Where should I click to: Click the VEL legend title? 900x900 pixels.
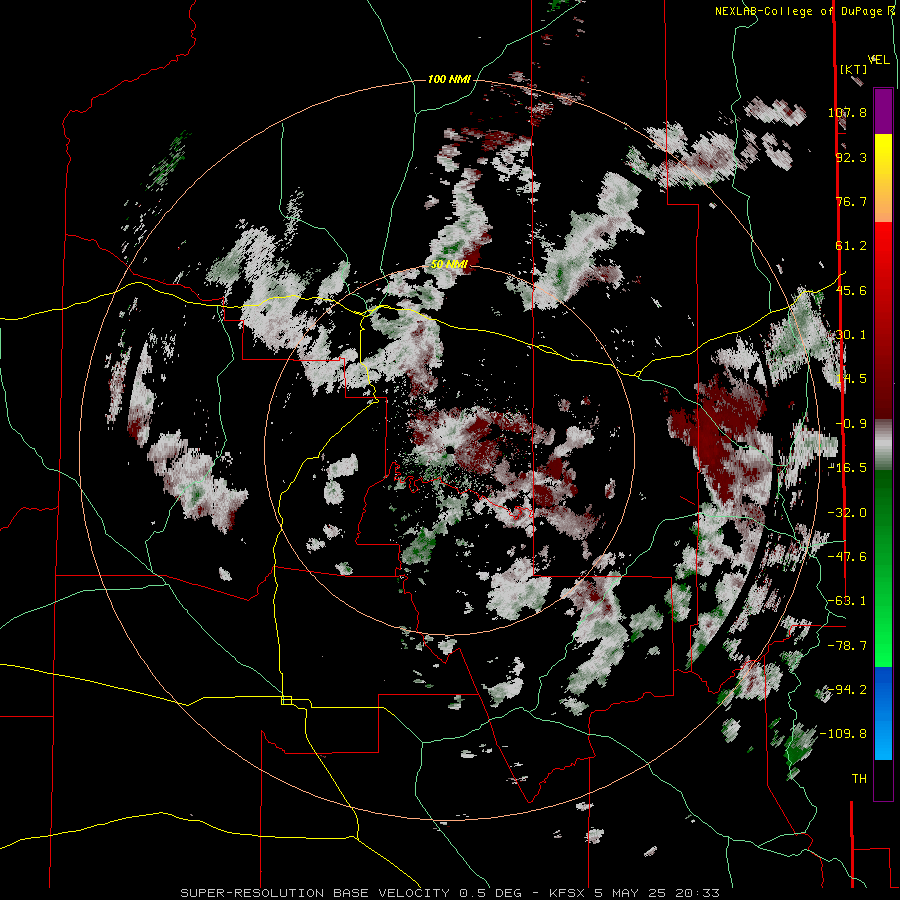point(878,60)
